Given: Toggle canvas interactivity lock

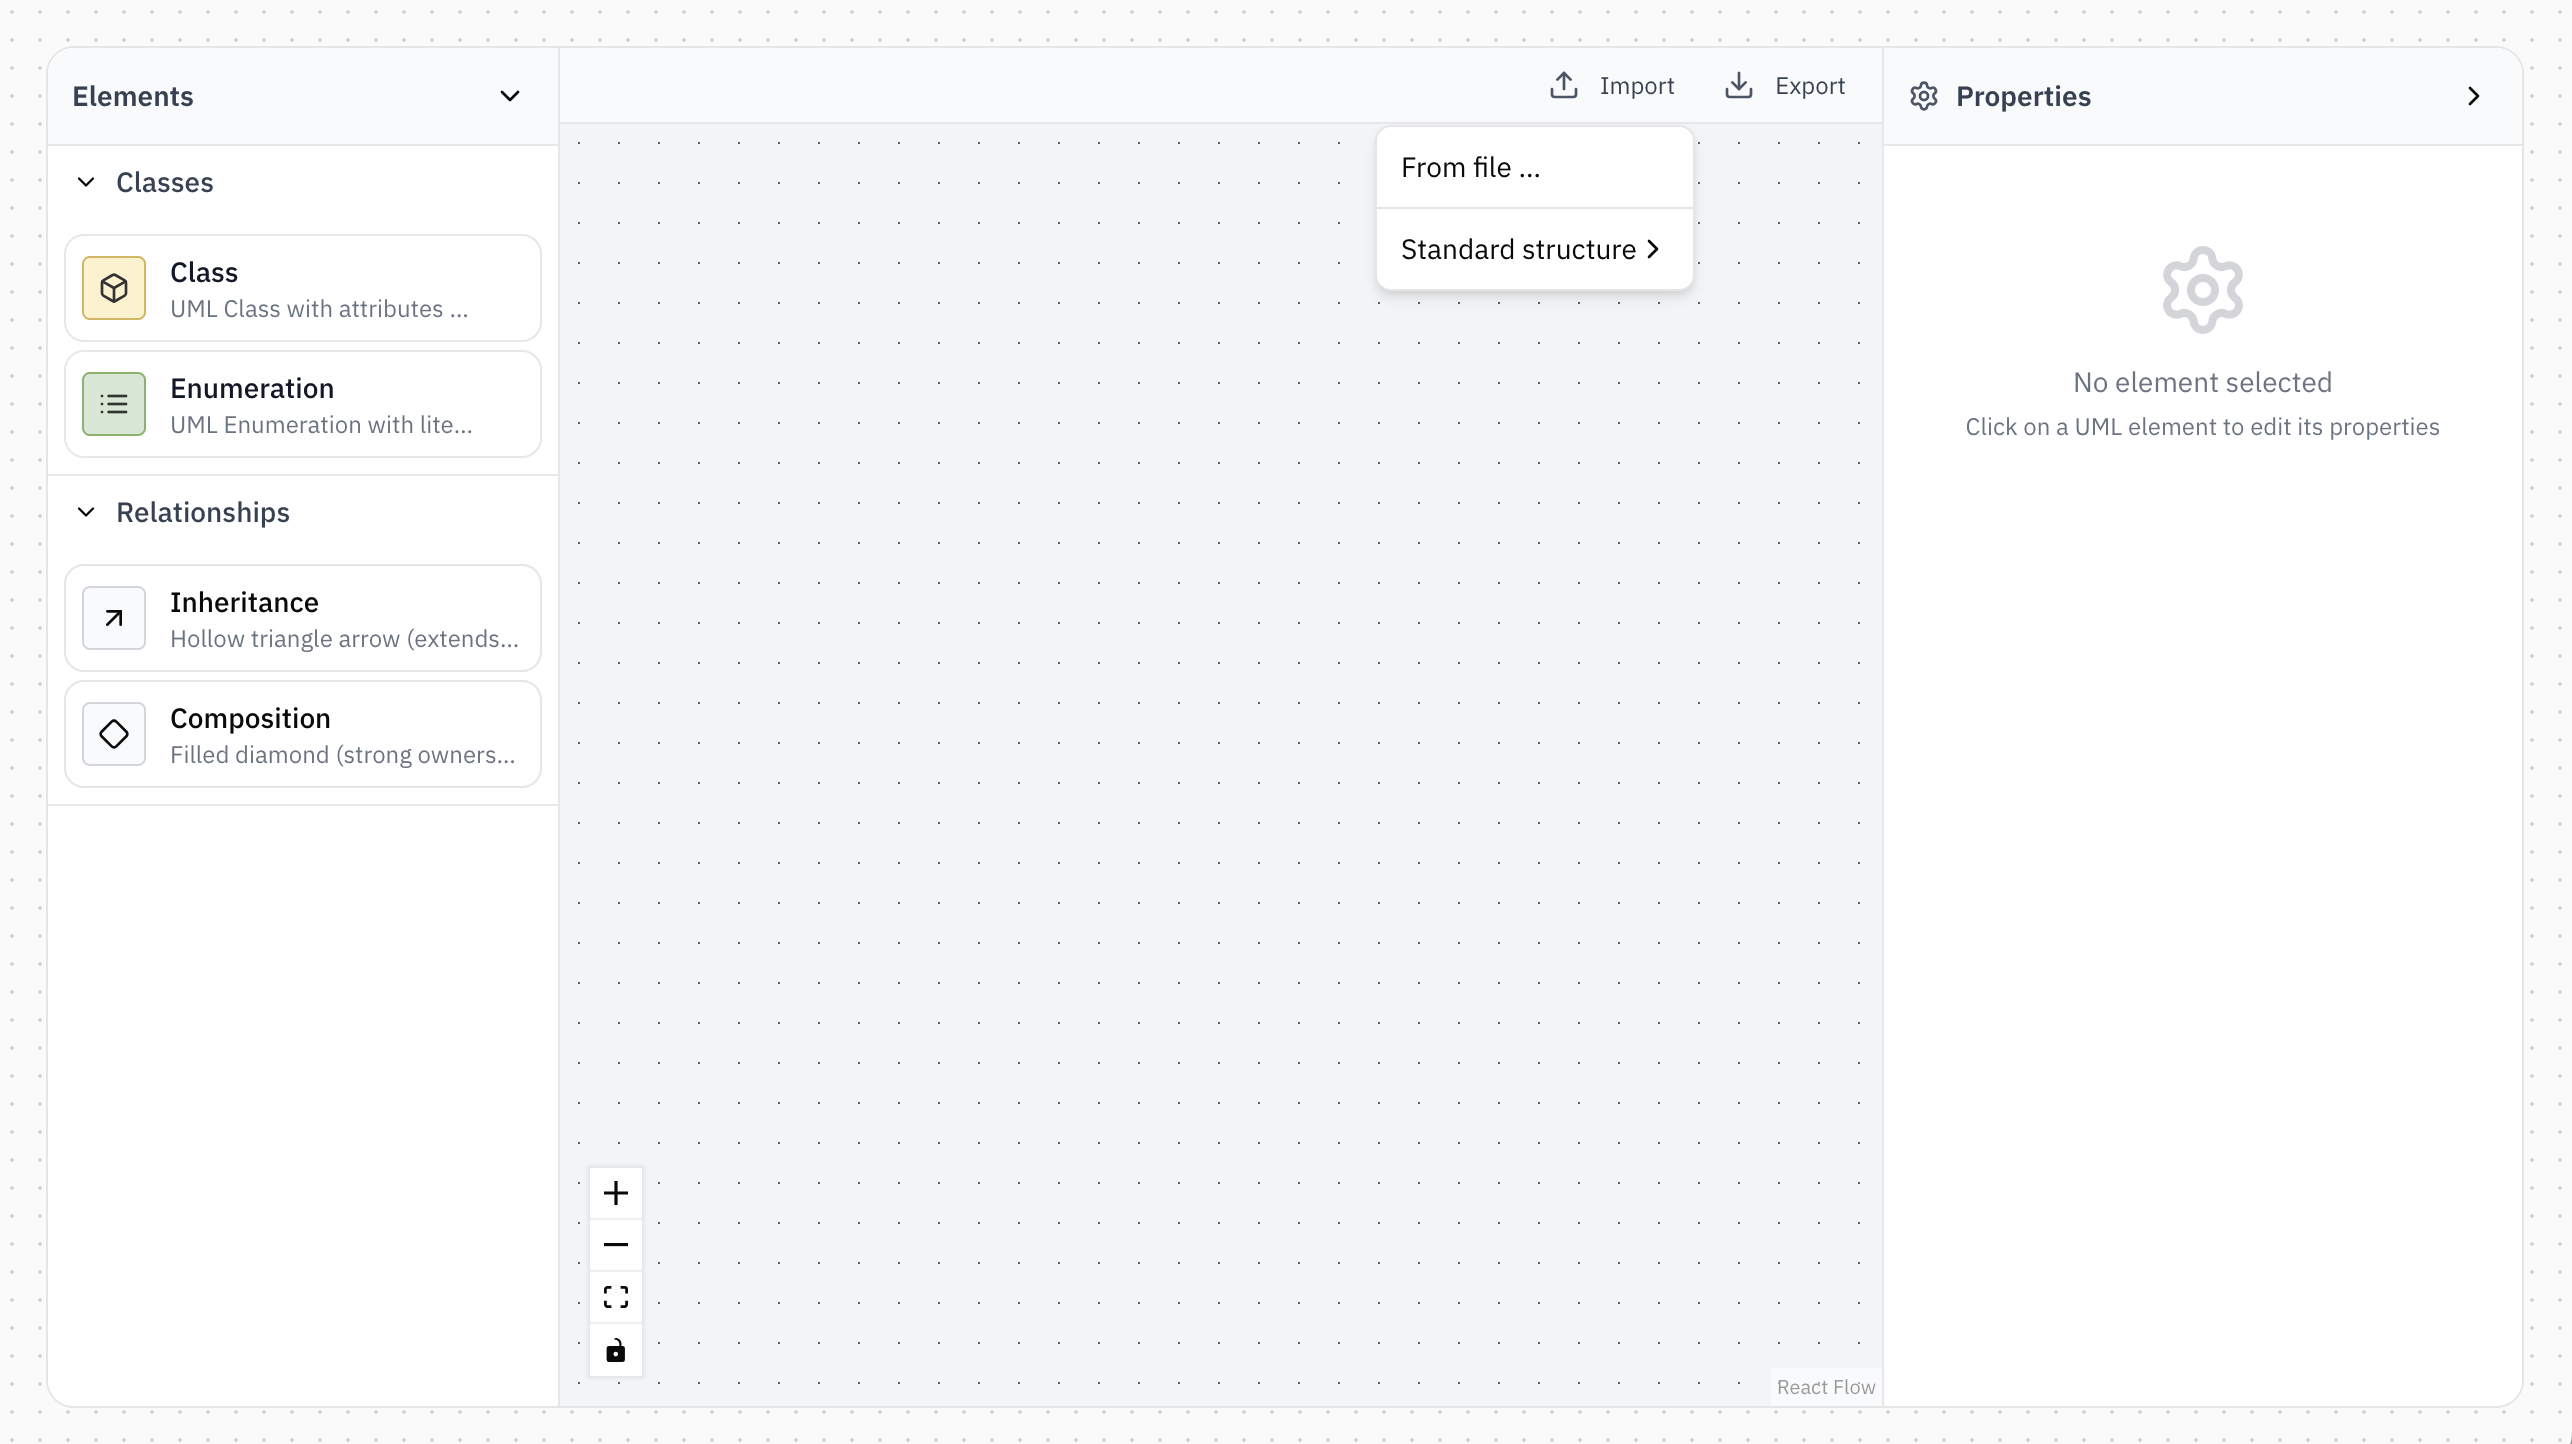Looking at the screenshot, I should pyautogui.click(x=616, y=1350).
